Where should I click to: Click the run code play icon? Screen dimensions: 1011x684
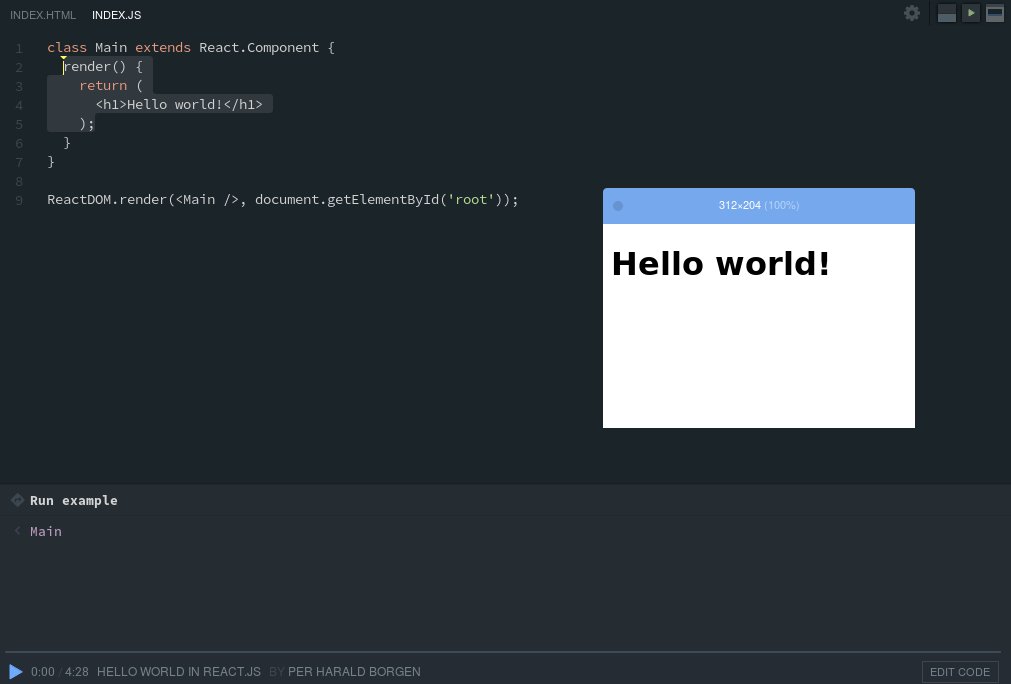[971, 13]
